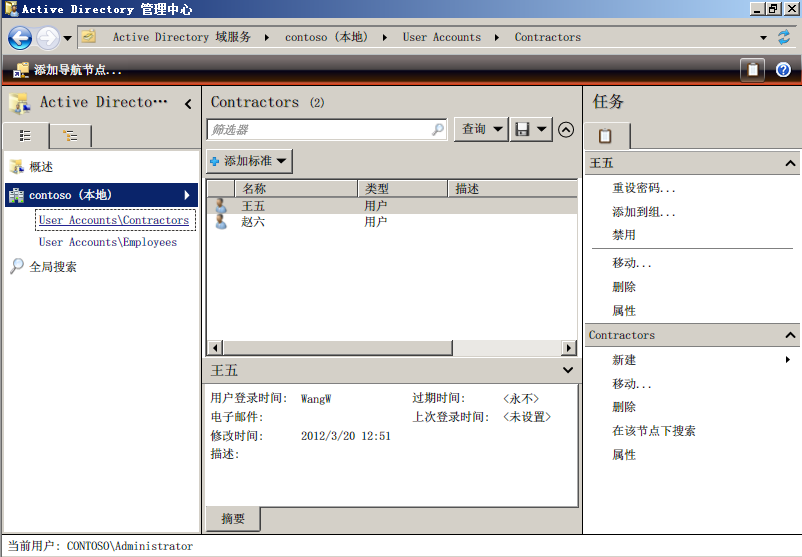Click the Active Directory 域服务 breadcrumb
This screenshot has height=557, width=802.
coord(182,37)
